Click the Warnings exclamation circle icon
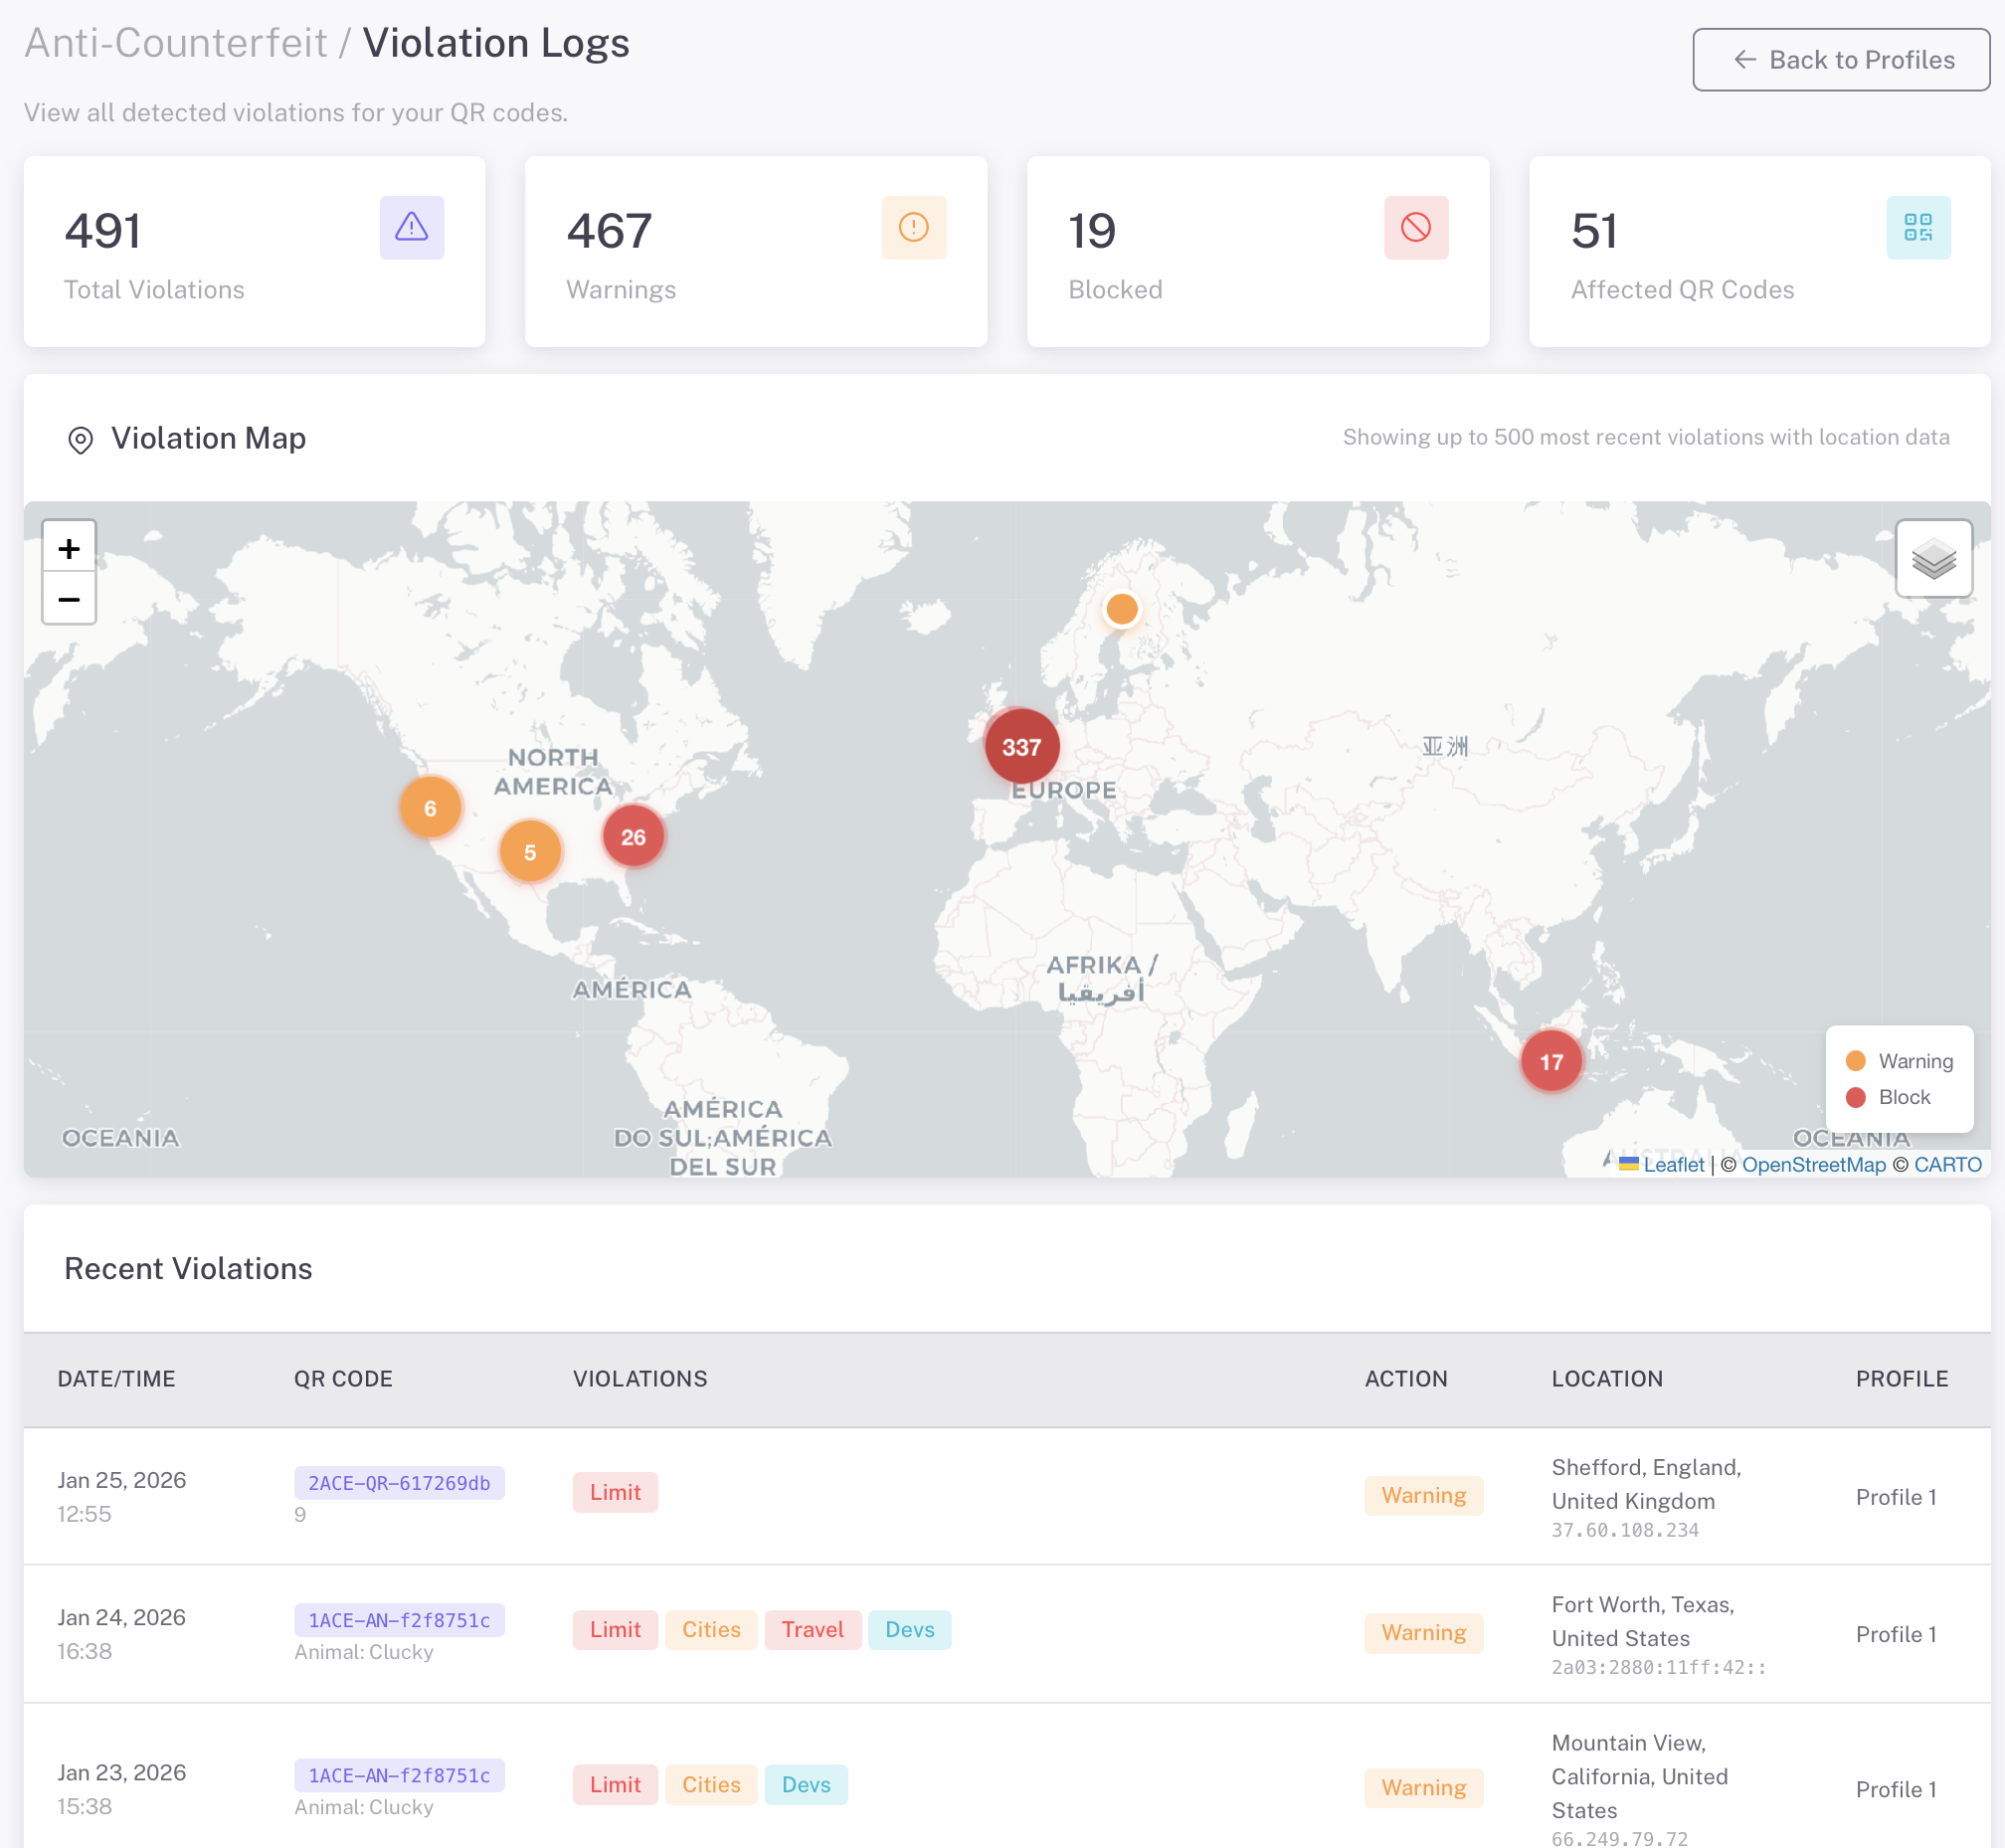 click(x=913, y=228)
